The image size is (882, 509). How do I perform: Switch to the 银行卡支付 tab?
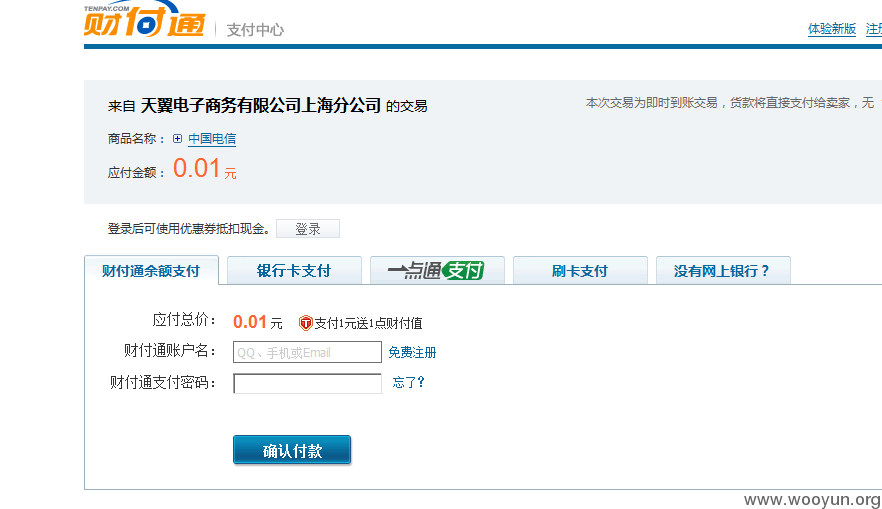point(294,271)
